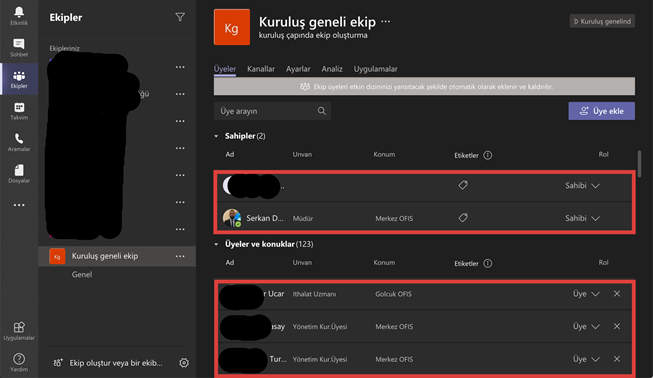Select Kuruluş geneli ekip team in list

pos(117,256)
